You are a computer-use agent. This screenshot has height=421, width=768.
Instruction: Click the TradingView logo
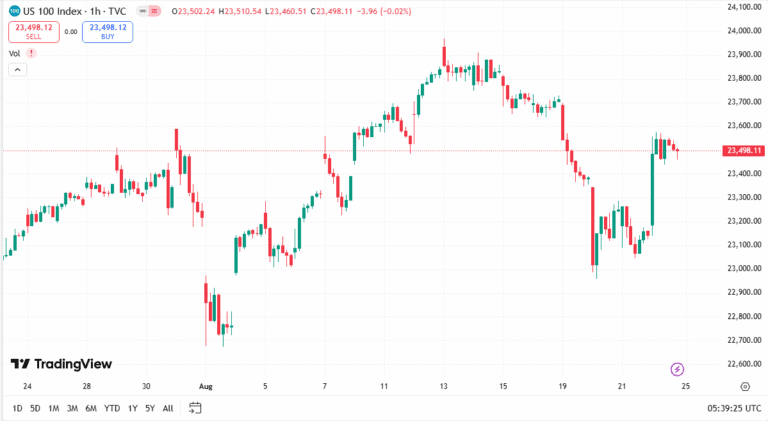coord(61,365)
